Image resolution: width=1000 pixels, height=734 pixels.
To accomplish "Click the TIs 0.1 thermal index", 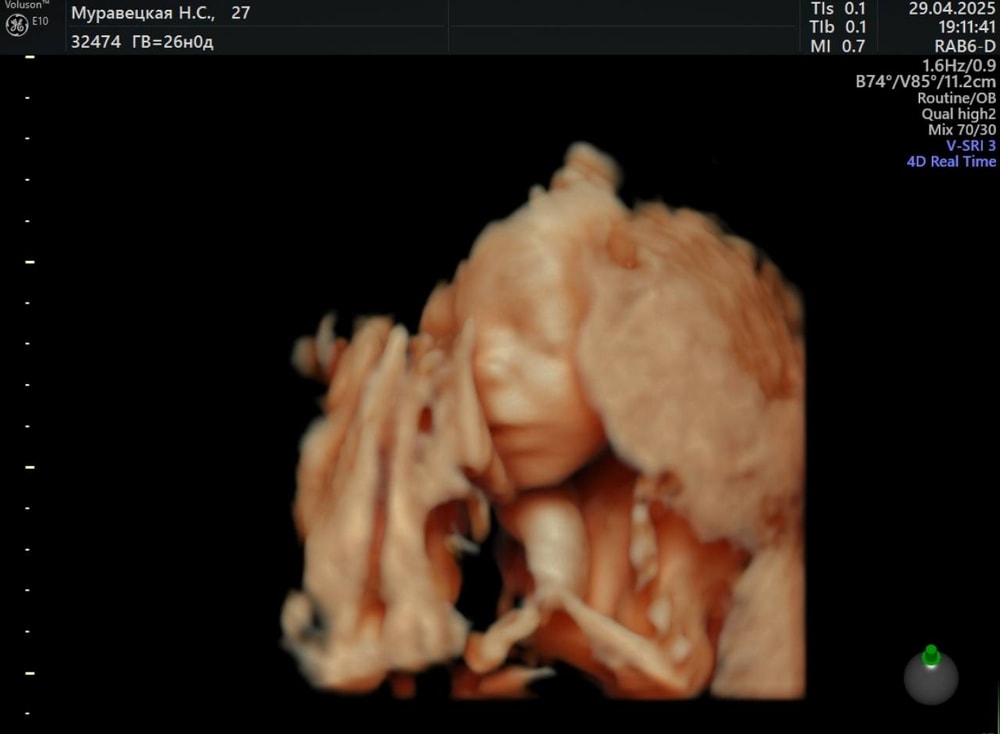I will pyautogui.click(x=839, y=8).
